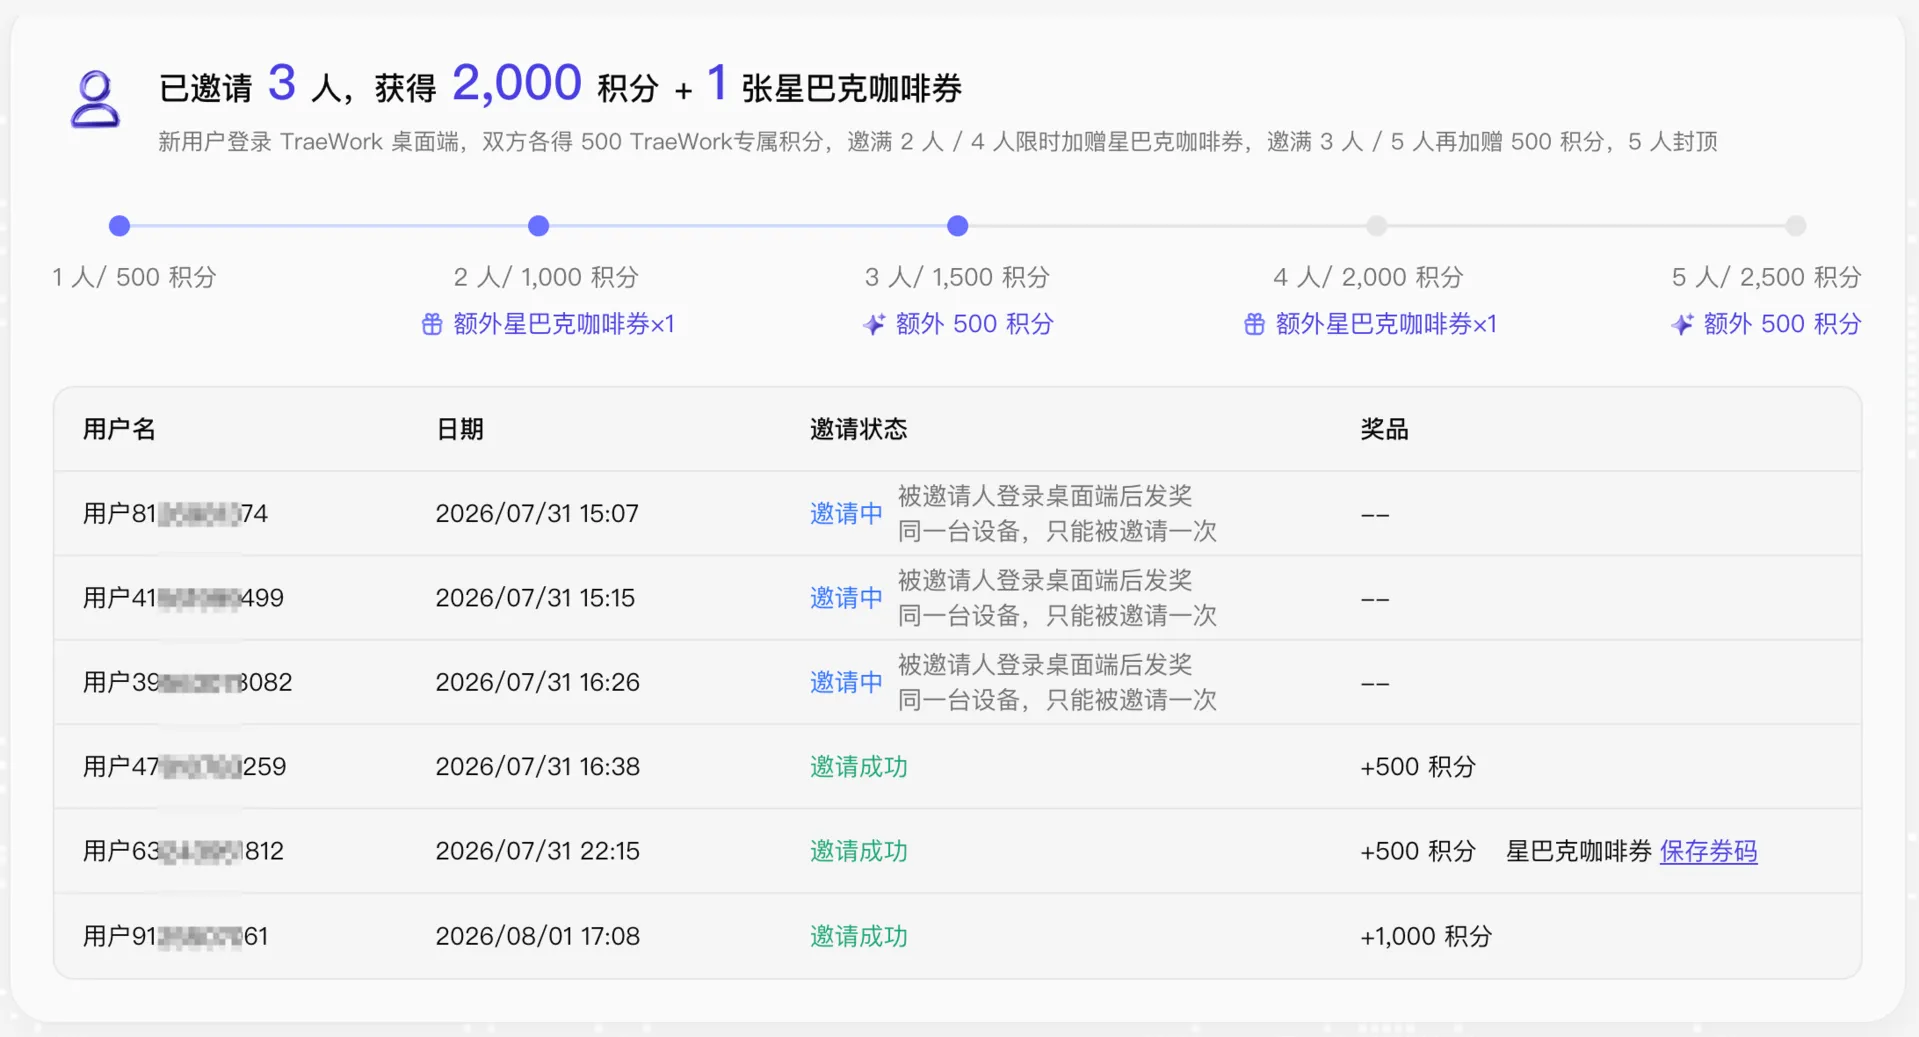1919x1037 pixels.
Task: Click the 邀请状态 column header
Action: tap(858, 429)
